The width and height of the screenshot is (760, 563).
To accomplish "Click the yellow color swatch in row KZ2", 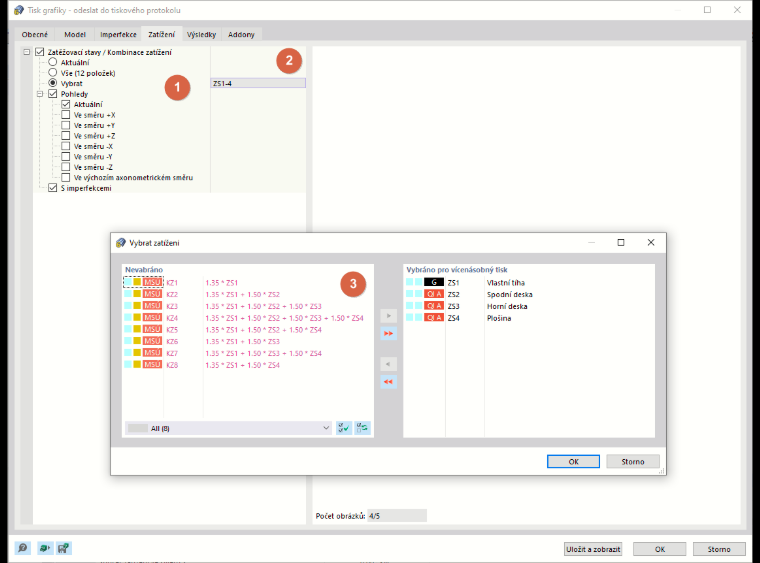I will pyautogui.click(x=137, y=294).
